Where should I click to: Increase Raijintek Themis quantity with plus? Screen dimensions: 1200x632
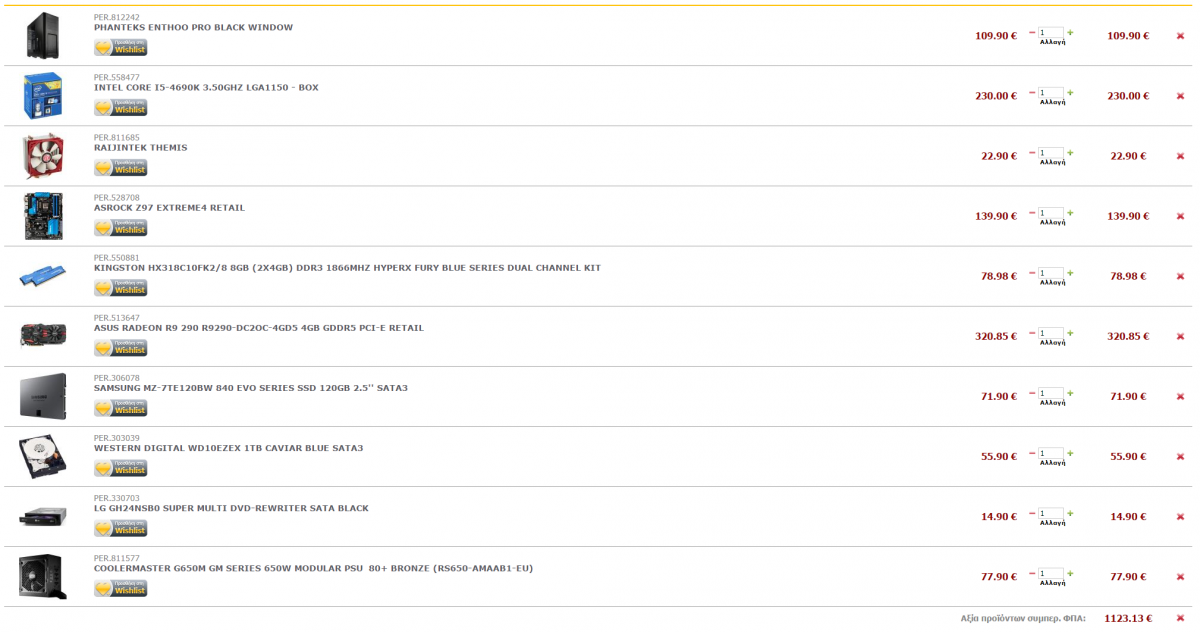(x=1070, y=153)
